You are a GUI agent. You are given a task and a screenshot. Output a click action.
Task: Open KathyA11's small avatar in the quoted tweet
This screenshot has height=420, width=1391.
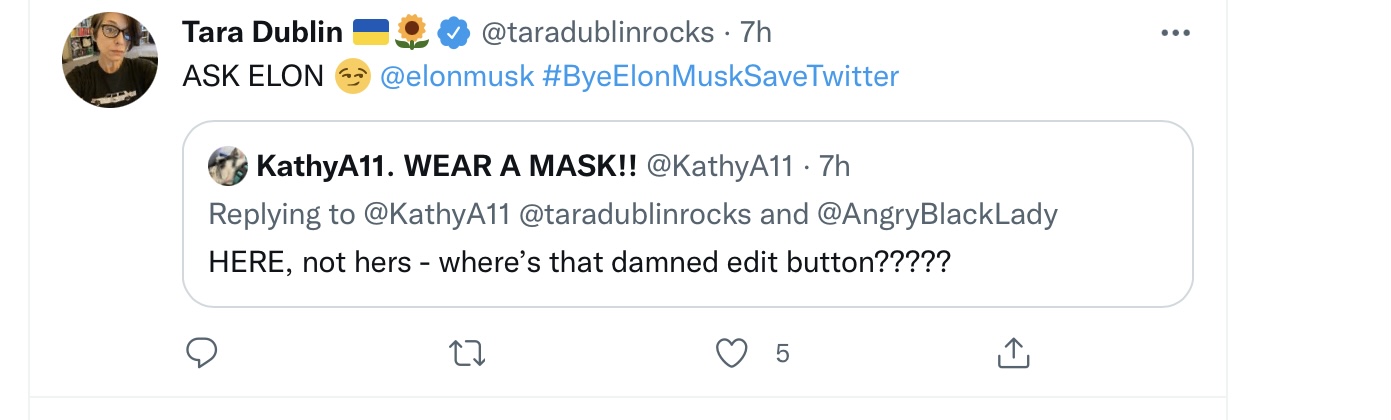click(x=228, y=166)
